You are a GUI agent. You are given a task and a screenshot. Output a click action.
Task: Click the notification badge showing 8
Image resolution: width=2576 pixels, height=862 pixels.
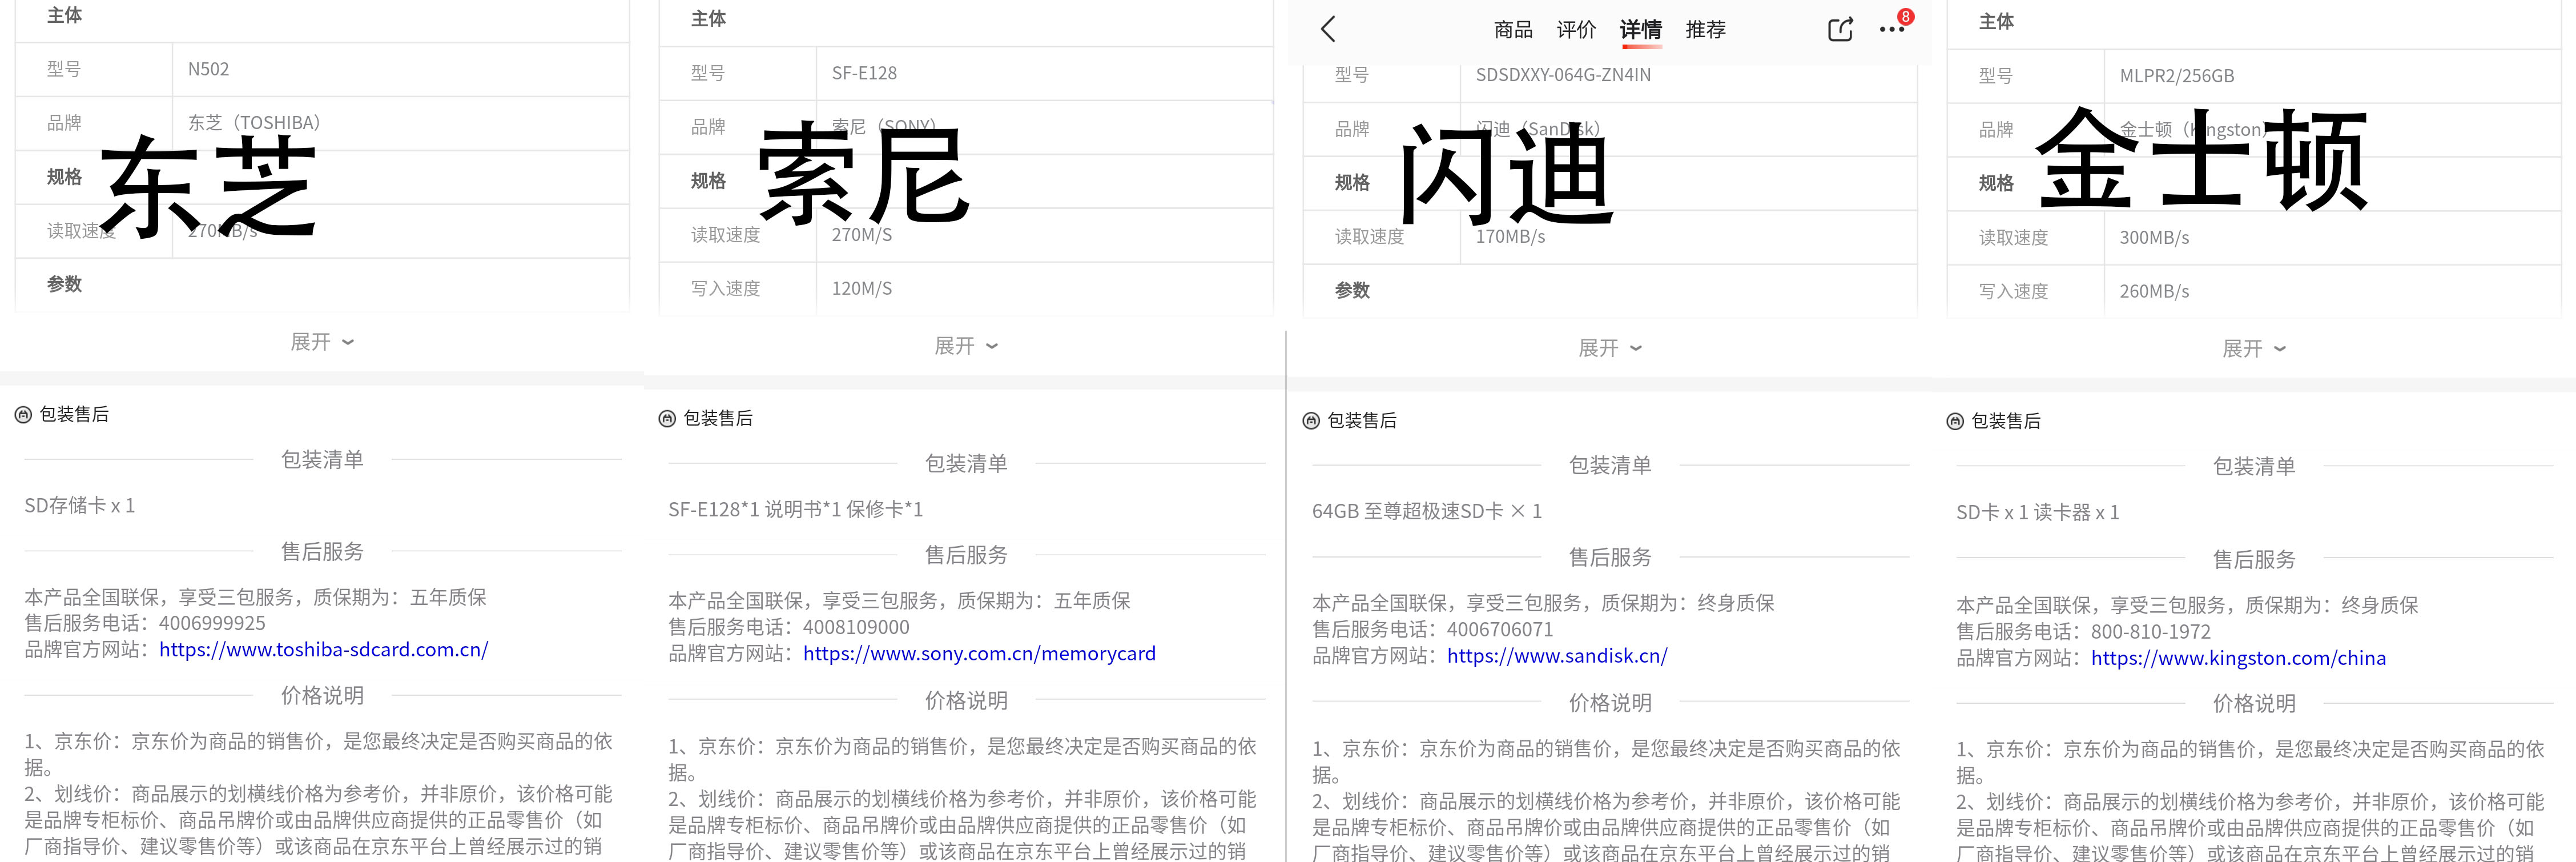1906,15
